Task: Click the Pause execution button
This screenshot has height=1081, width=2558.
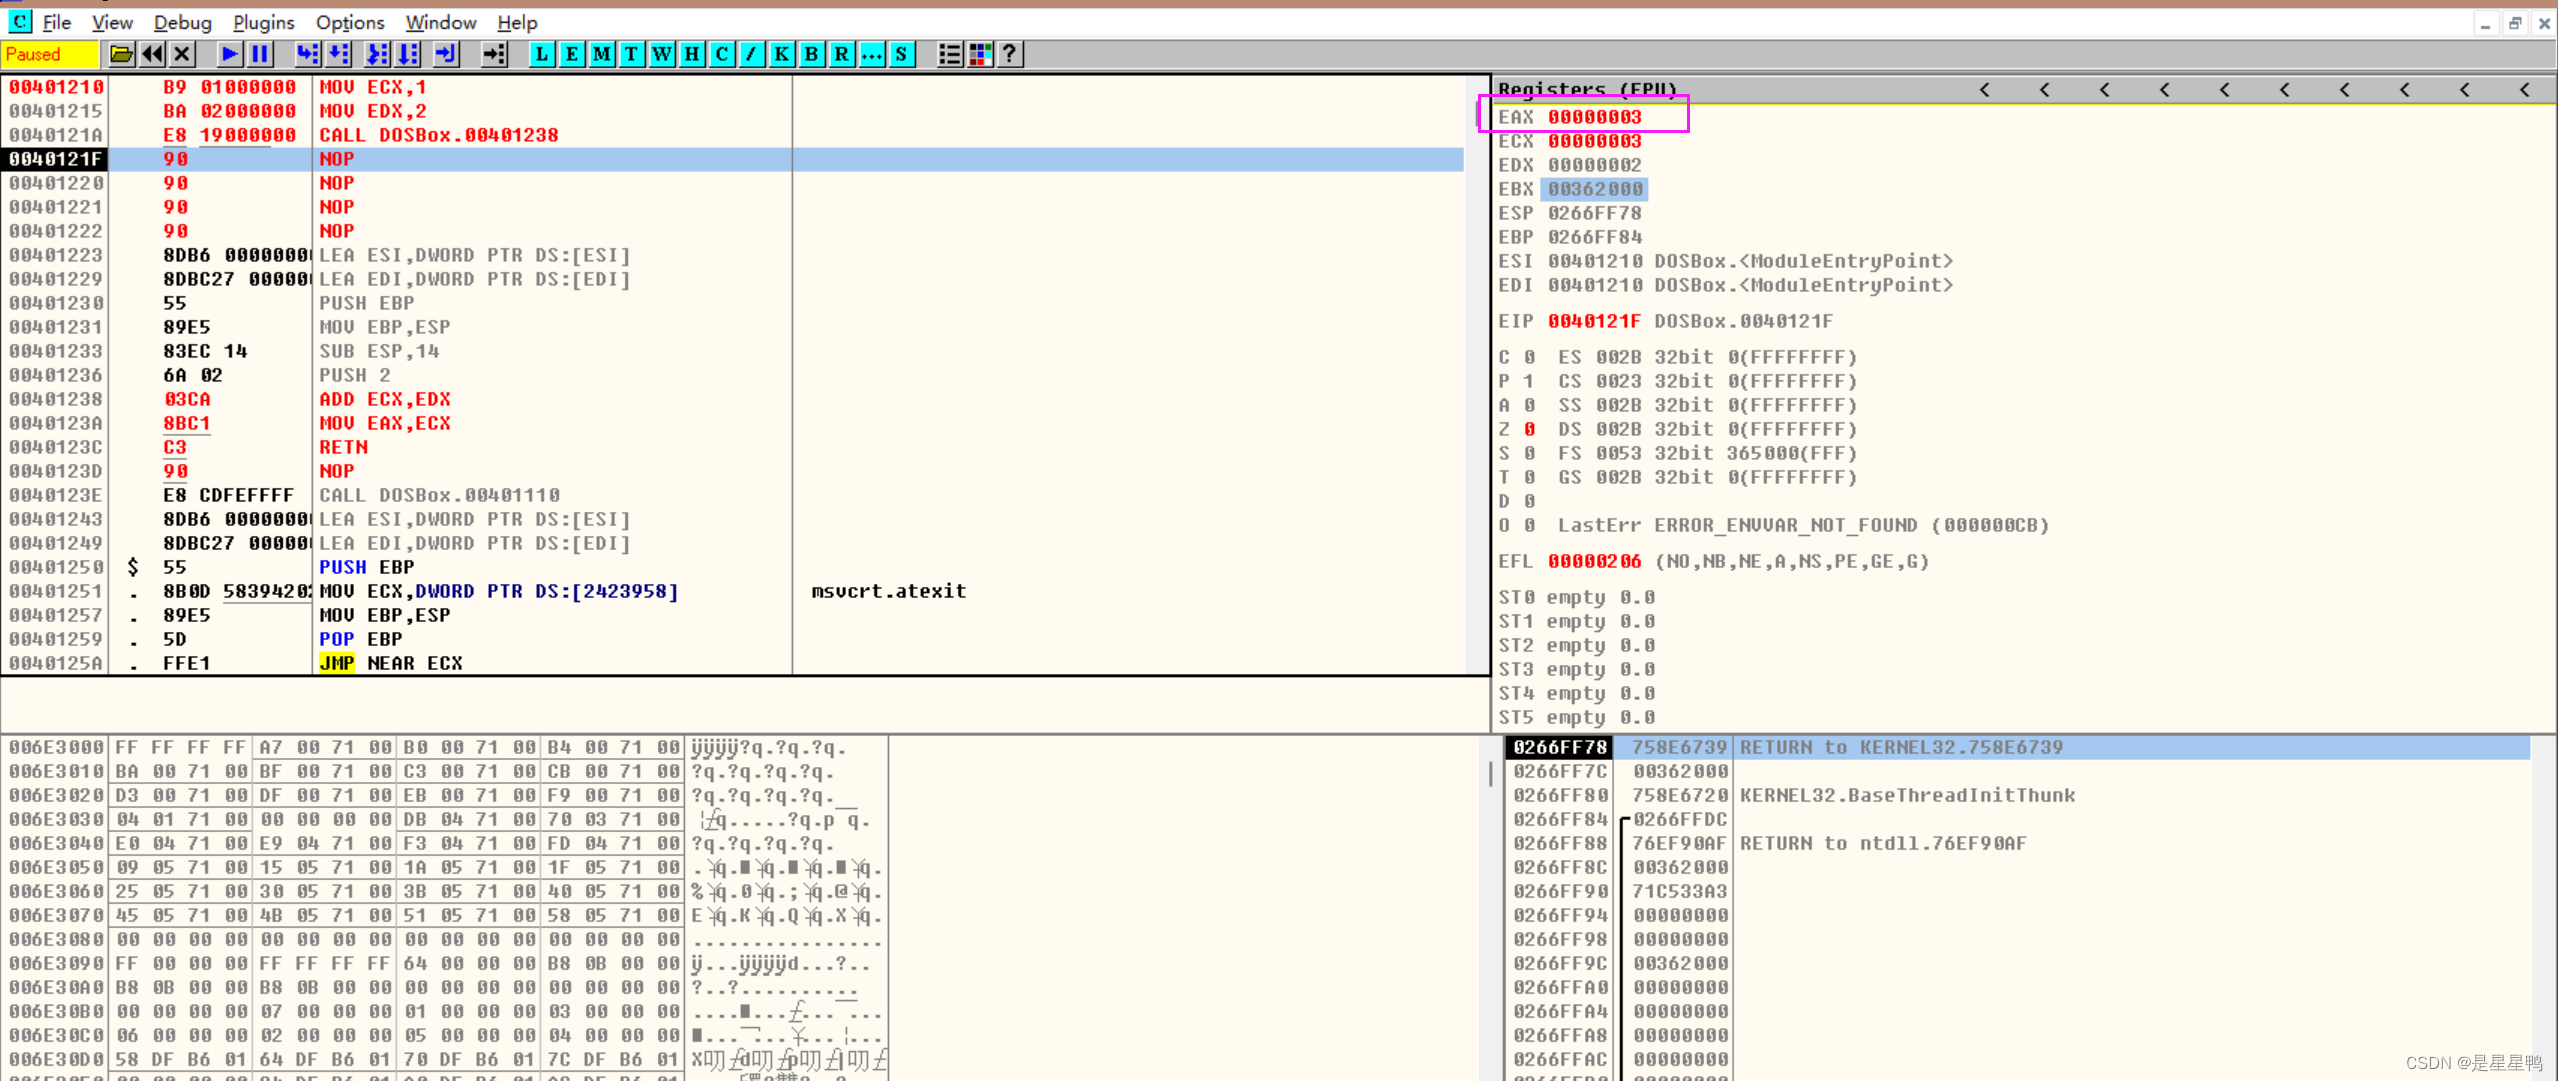Action: click(x=260, y=54)
